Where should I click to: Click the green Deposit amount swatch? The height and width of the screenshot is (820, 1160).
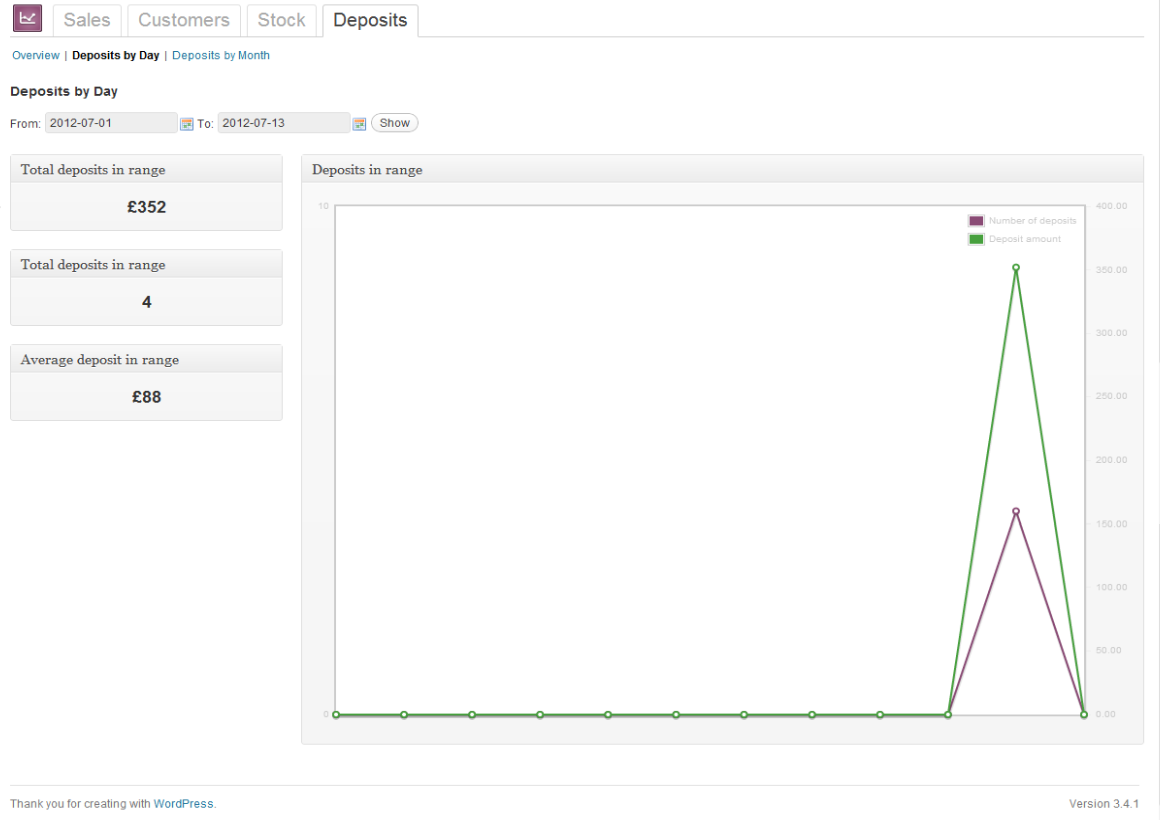click(976, 239)
